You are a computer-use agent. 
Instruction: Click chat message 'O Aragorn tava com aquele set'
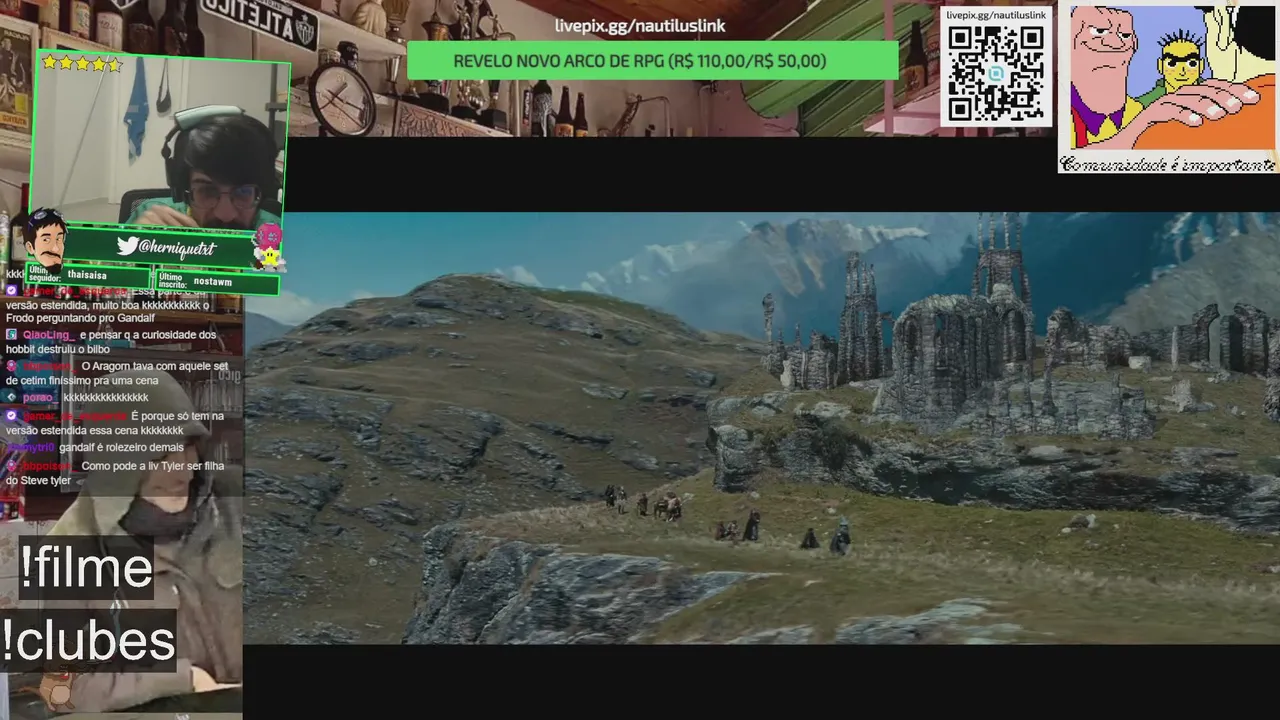[x=155, y=367]
